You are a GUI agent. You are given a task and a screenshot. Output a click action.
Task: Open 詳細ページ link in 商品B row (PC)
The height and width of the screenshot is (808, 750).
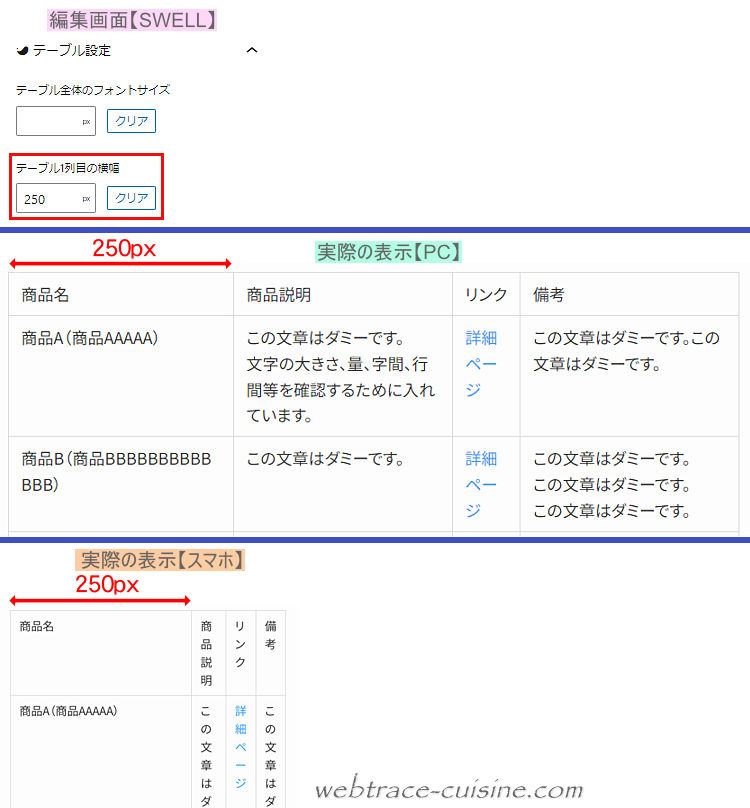(481, 484)
